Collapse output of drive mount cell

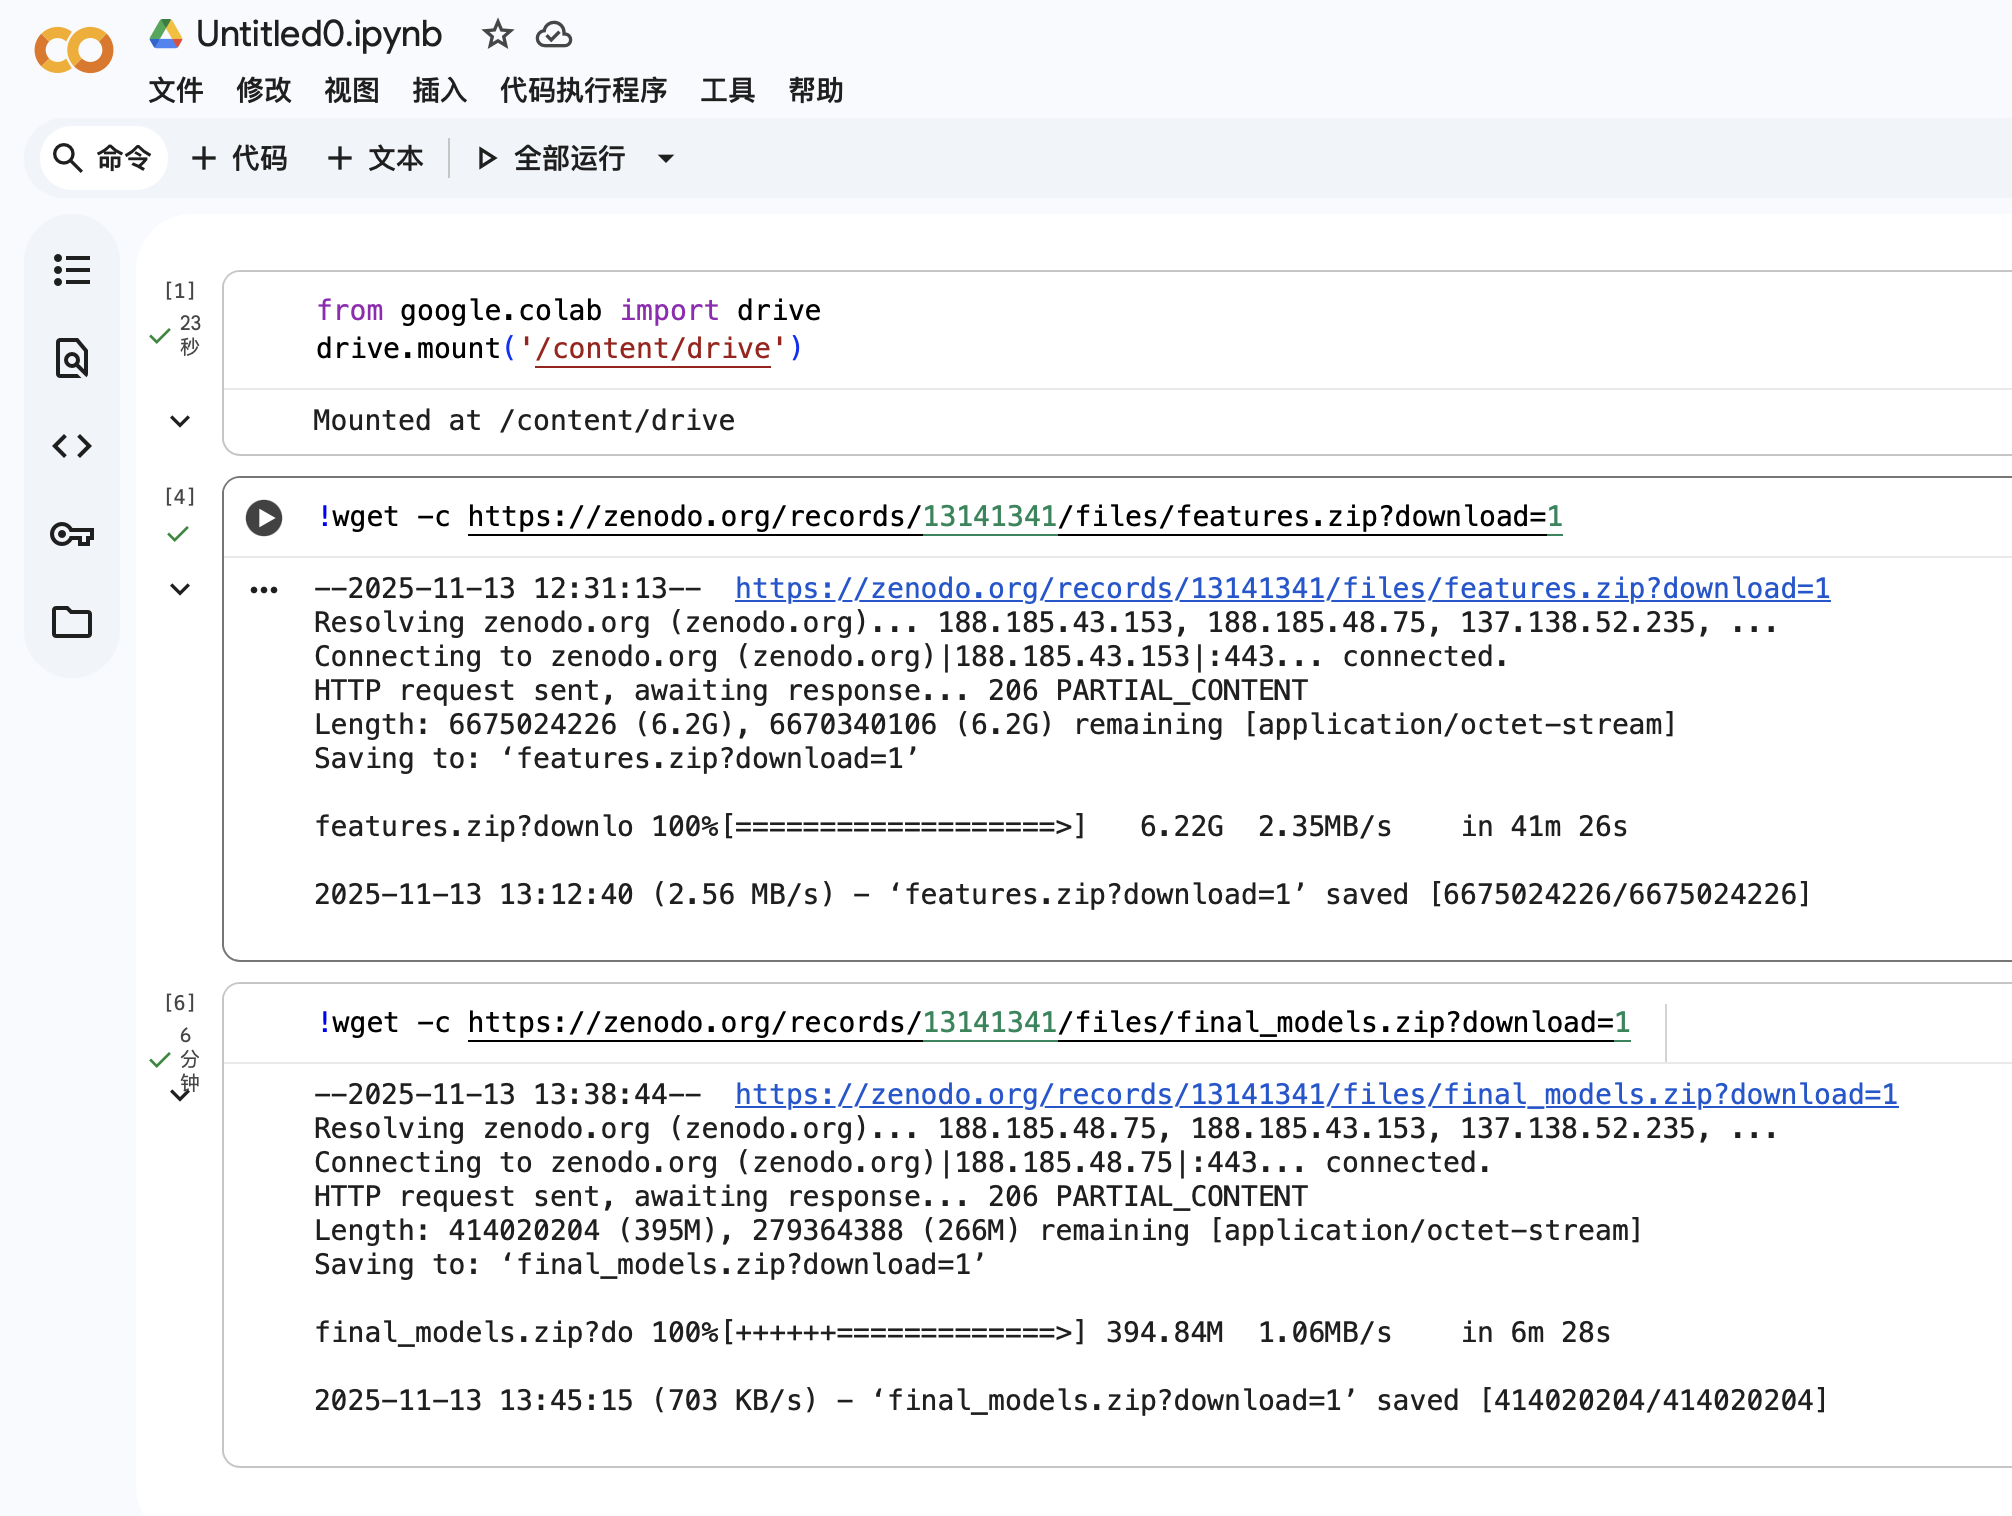point(180,421)
